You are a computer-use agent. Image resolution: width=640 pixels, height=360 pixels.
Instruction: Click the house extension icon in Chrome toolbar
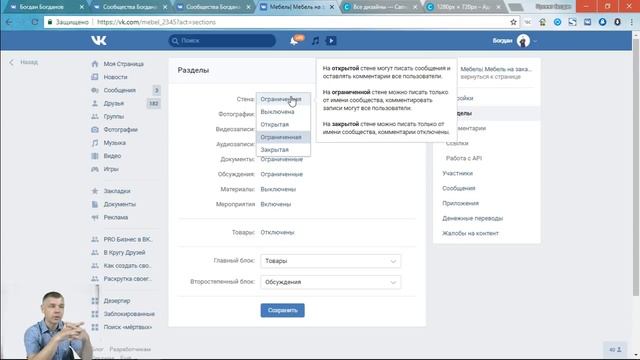[542, 22]
